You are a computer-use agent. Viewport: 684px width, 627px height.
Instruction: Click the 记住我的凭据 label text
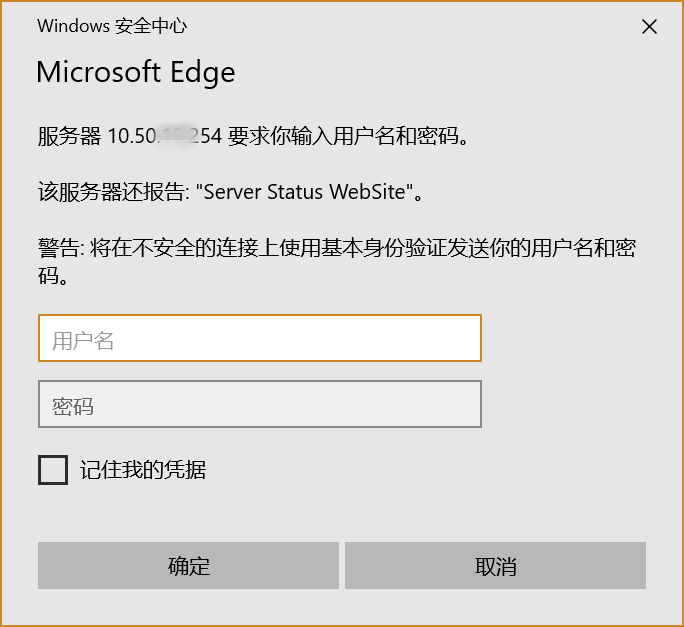[x=143, y=469]
